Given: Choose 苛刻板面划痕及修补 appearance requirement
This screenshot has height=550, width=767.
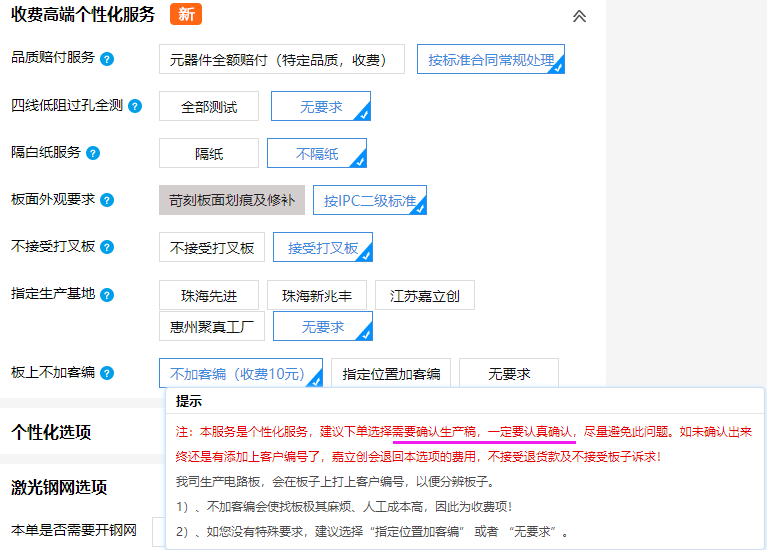Looking at the screenshot, I should point(232,200).
